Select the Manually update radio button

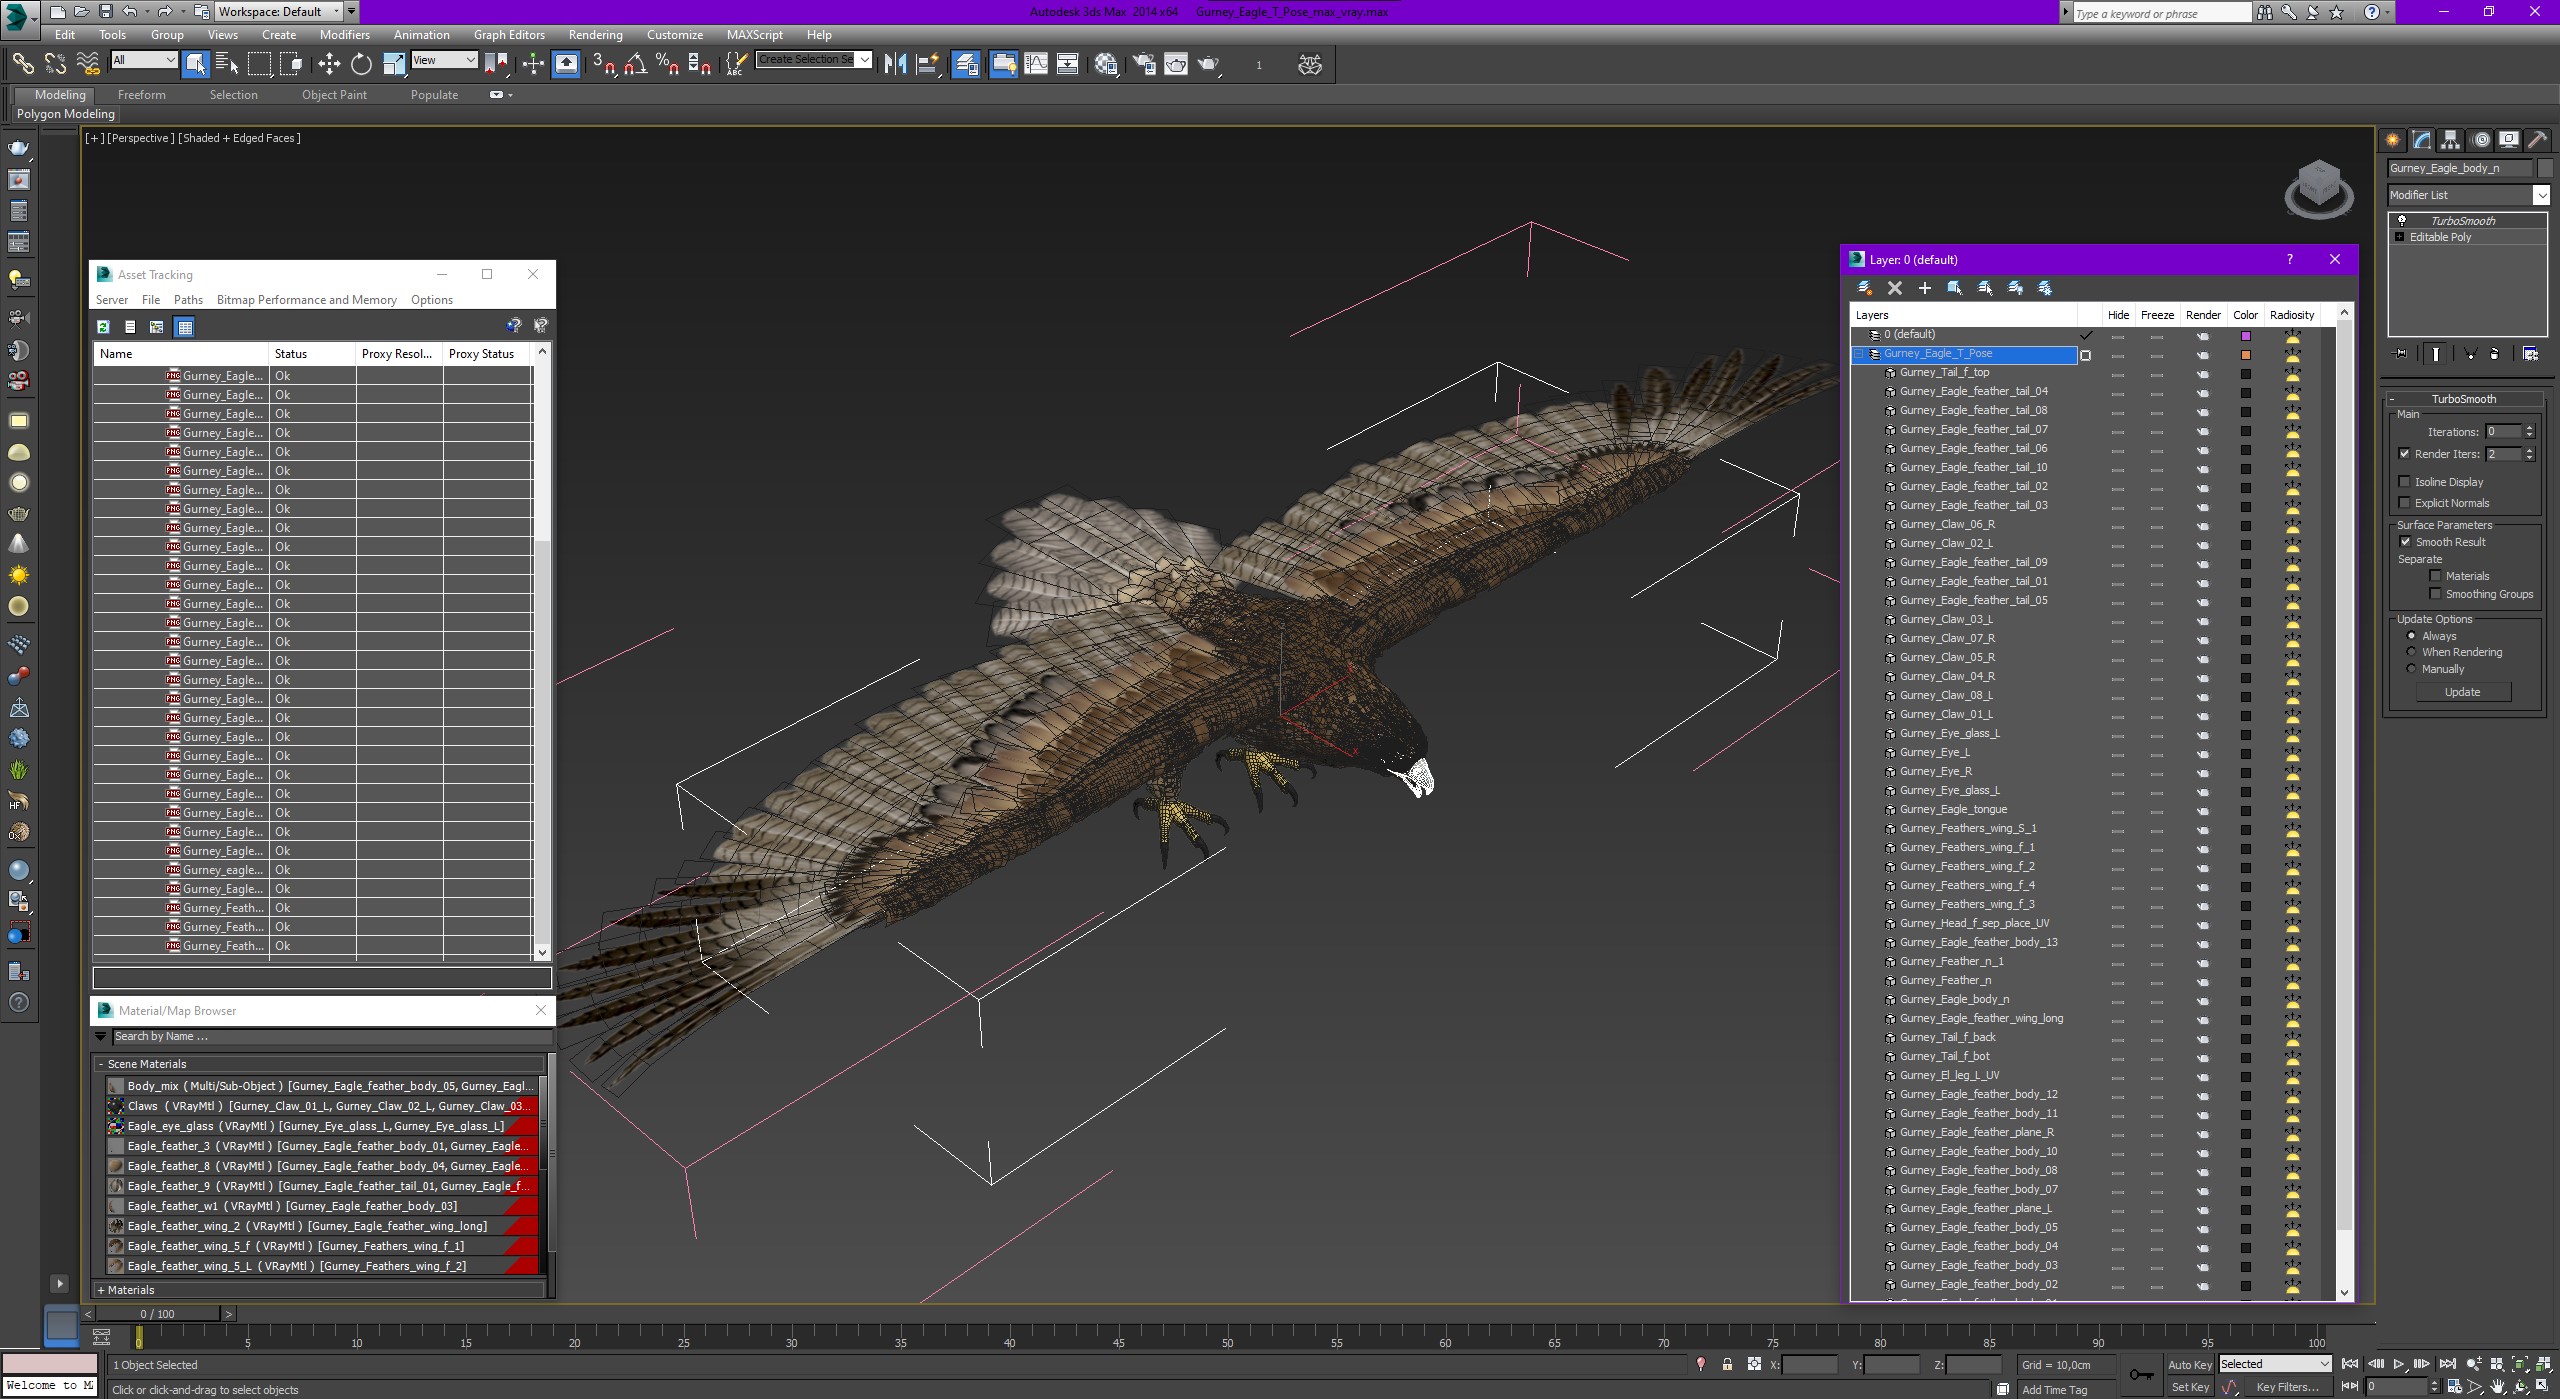[x=2411, y=669]
